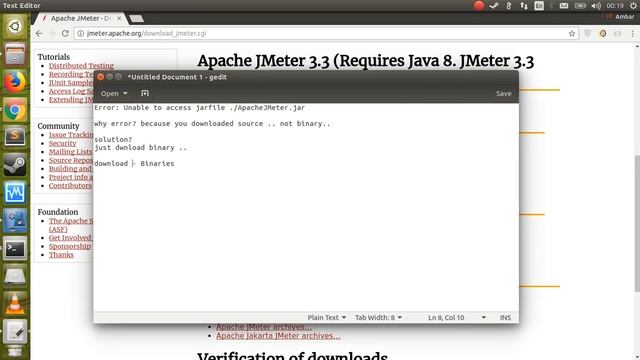Image resolution: width=640 pixels, height=360 pixels.
Task: Save the gedit document
Action: [x=503, y=93]
